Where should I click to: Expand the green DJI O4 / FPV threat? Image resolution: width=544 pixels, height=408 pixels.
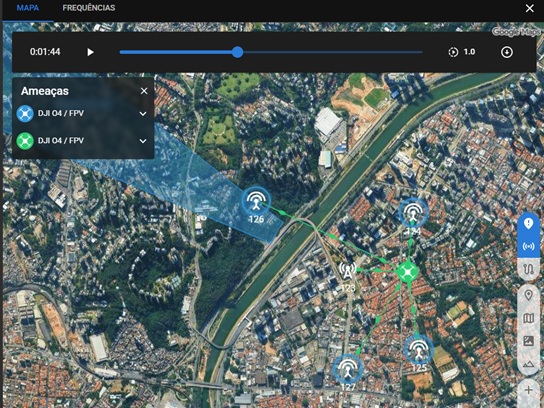tap(143, 141)
